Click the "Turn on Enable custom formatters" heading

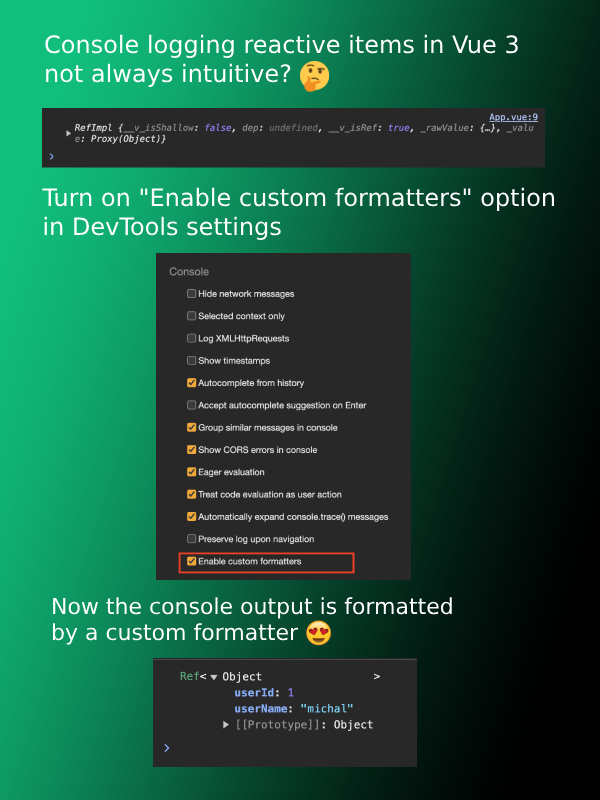pos(299,212)
